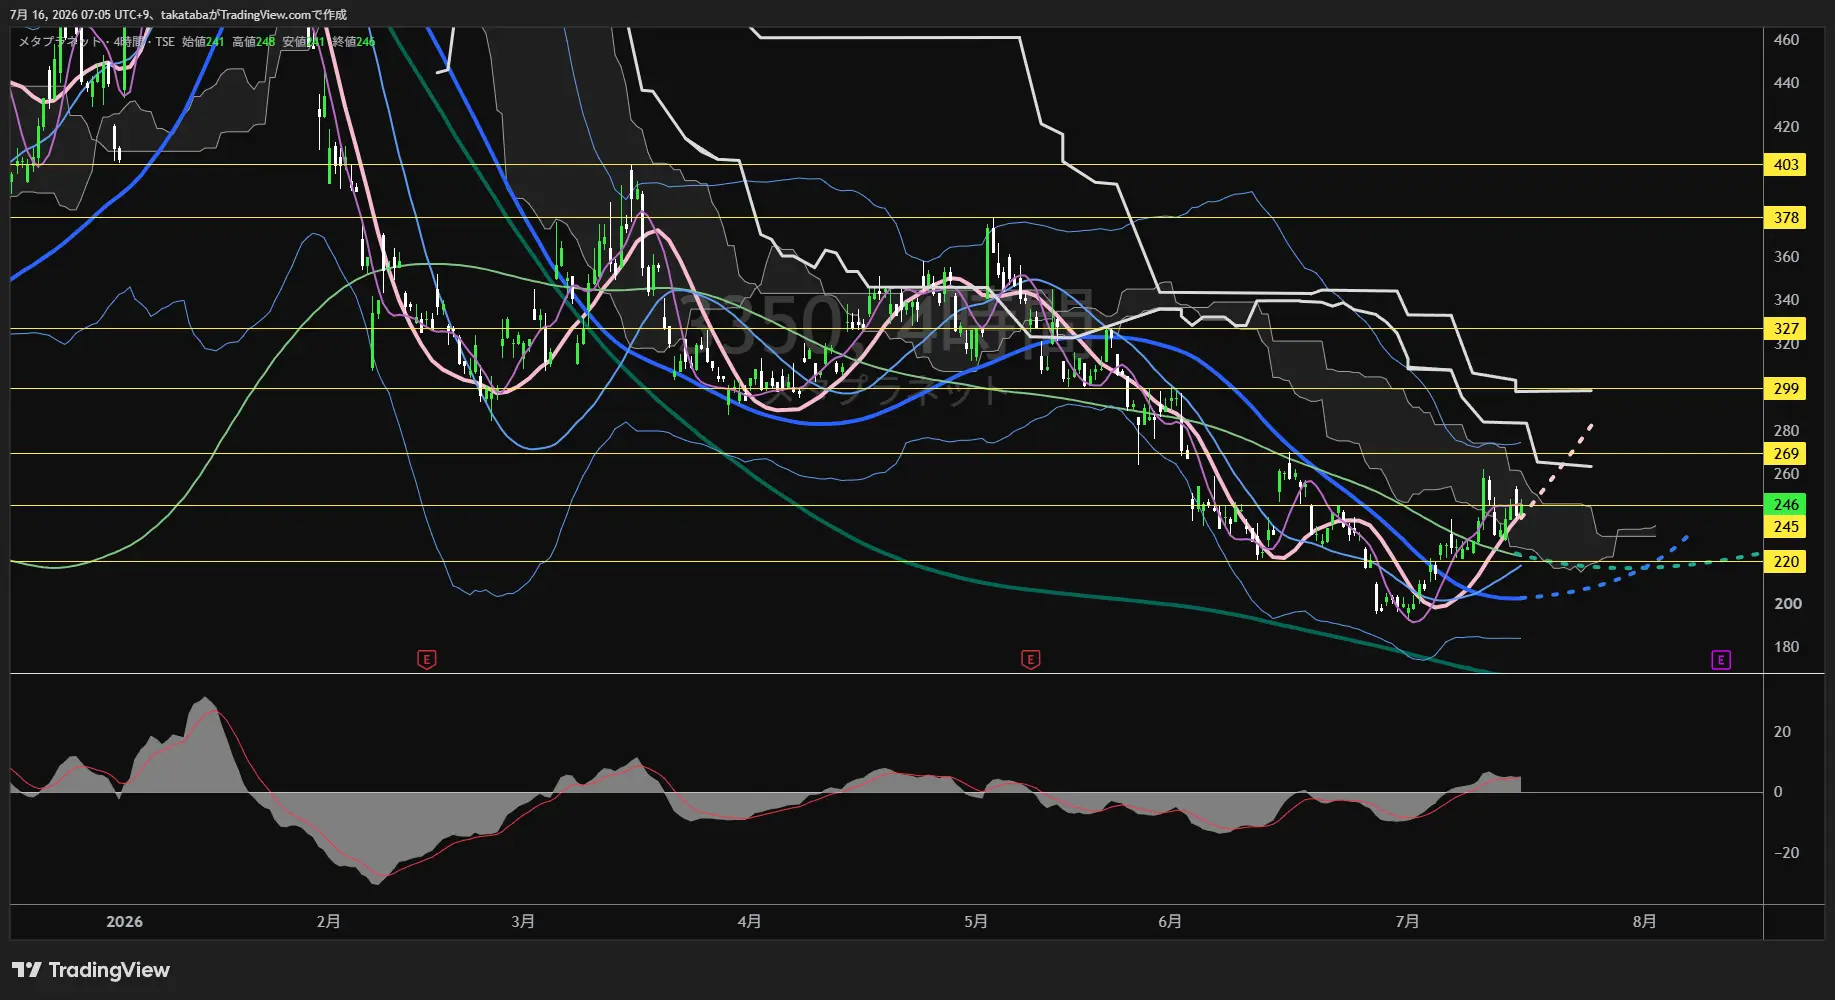Click the 2026 label on time axis
This screenshot has height=1000, width=1835.
[x=124, y=922]
